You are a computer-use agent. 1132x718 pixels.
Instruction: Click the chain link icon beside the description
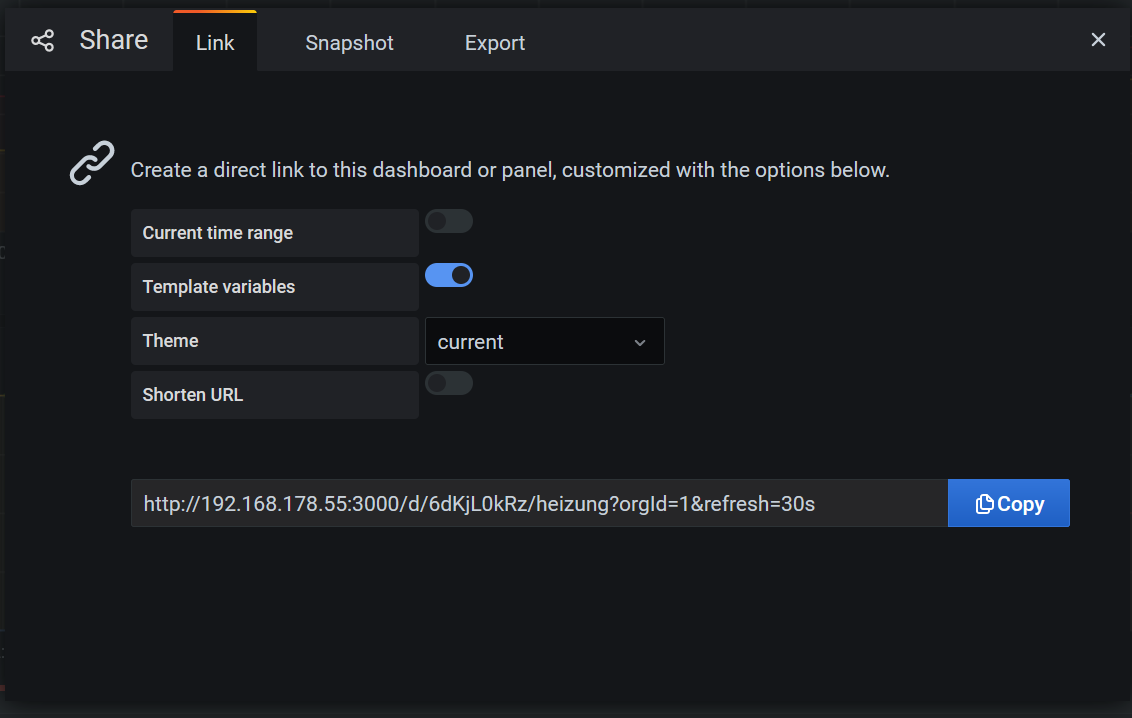92,163
